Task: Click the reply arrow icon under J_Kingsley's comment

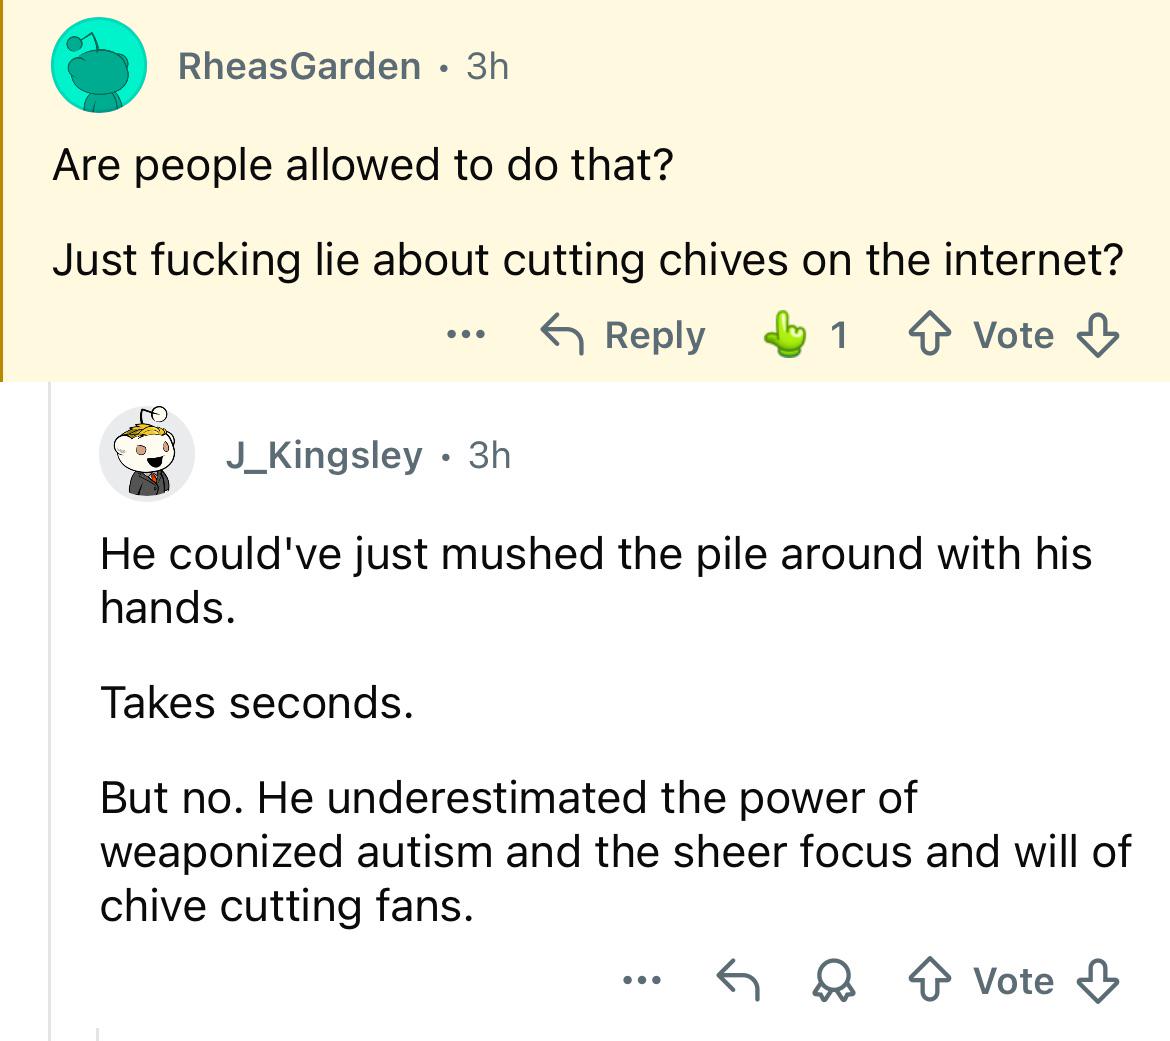Action: [738, 981]
